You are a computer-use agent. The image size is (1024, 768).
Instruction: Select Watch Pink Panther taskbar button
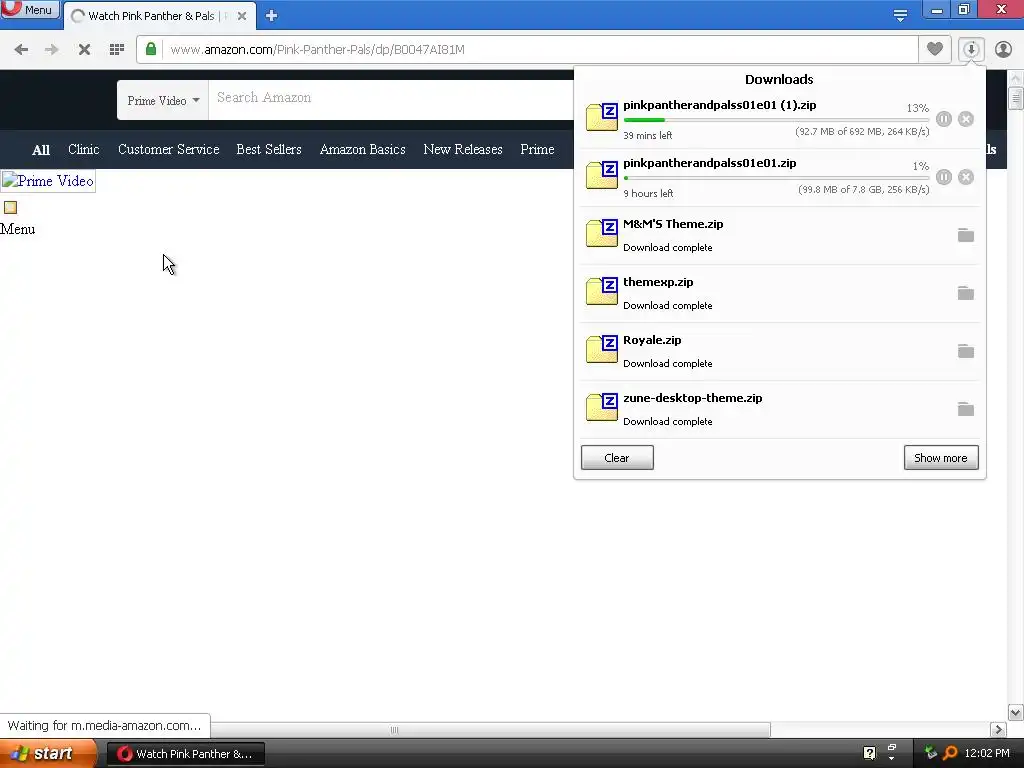[186, 754]
